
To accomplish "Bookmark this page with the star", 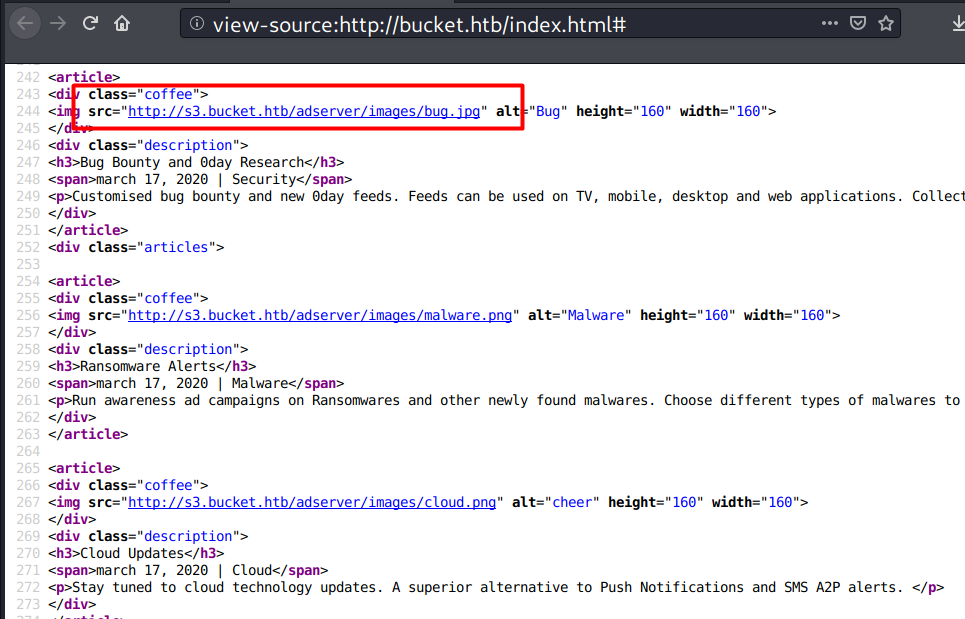I will click(x=886, y=23).
